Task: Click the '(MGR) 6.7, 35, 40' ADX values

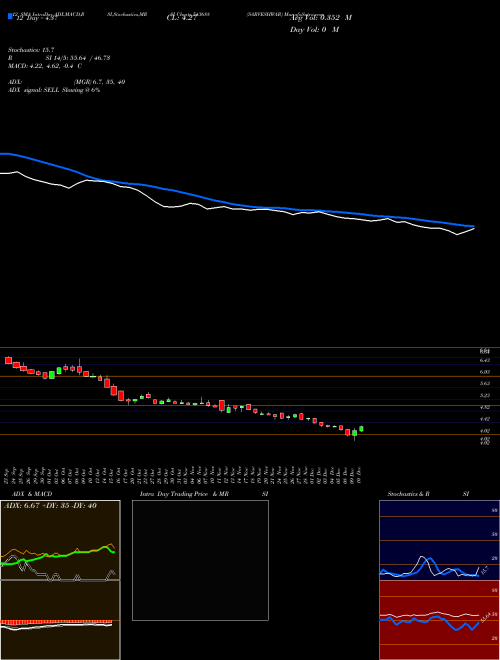Action: 99,82
